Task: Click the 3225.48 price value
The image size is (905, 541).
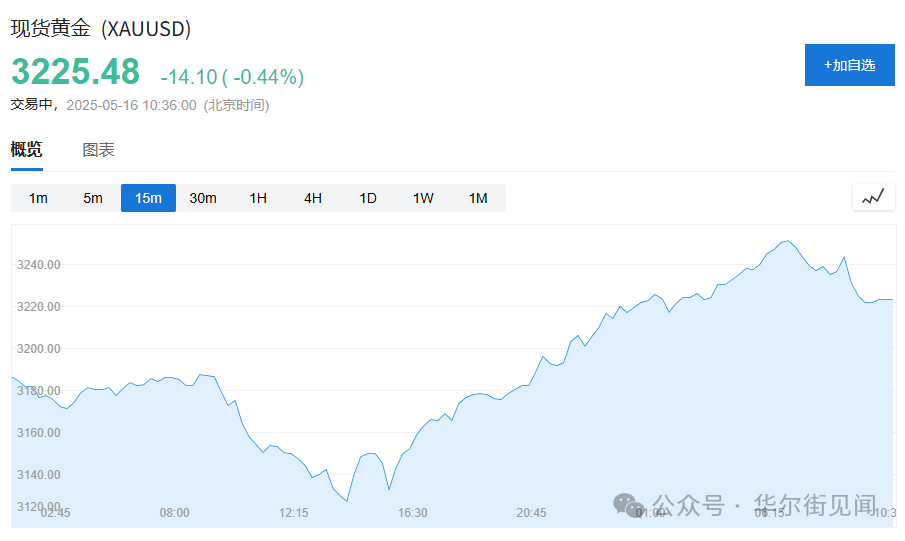Action: point(76,72)
